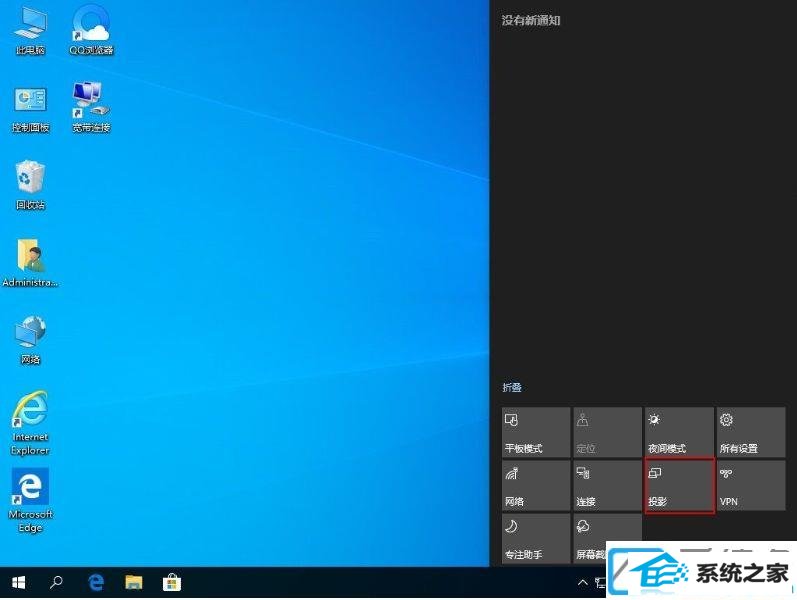Select the 宽带连接 desktop shortcut

click(x=91, y=108)
